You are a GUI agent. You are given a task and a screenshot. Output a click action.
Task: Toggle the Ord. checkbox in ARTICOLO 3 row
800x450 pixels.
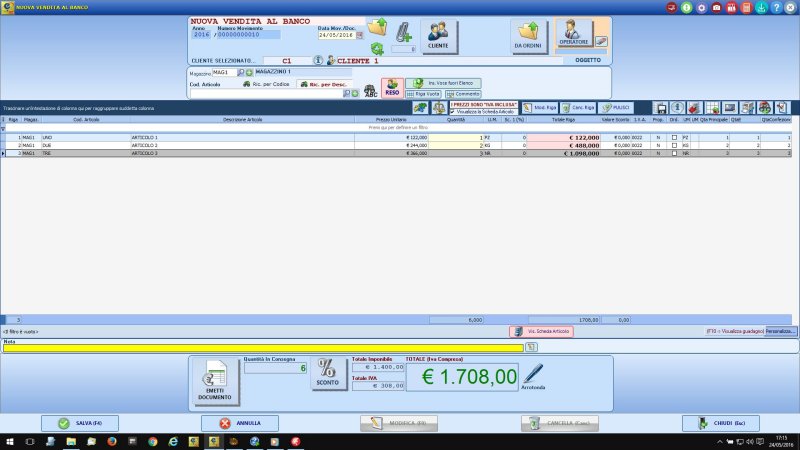[674, 153]
